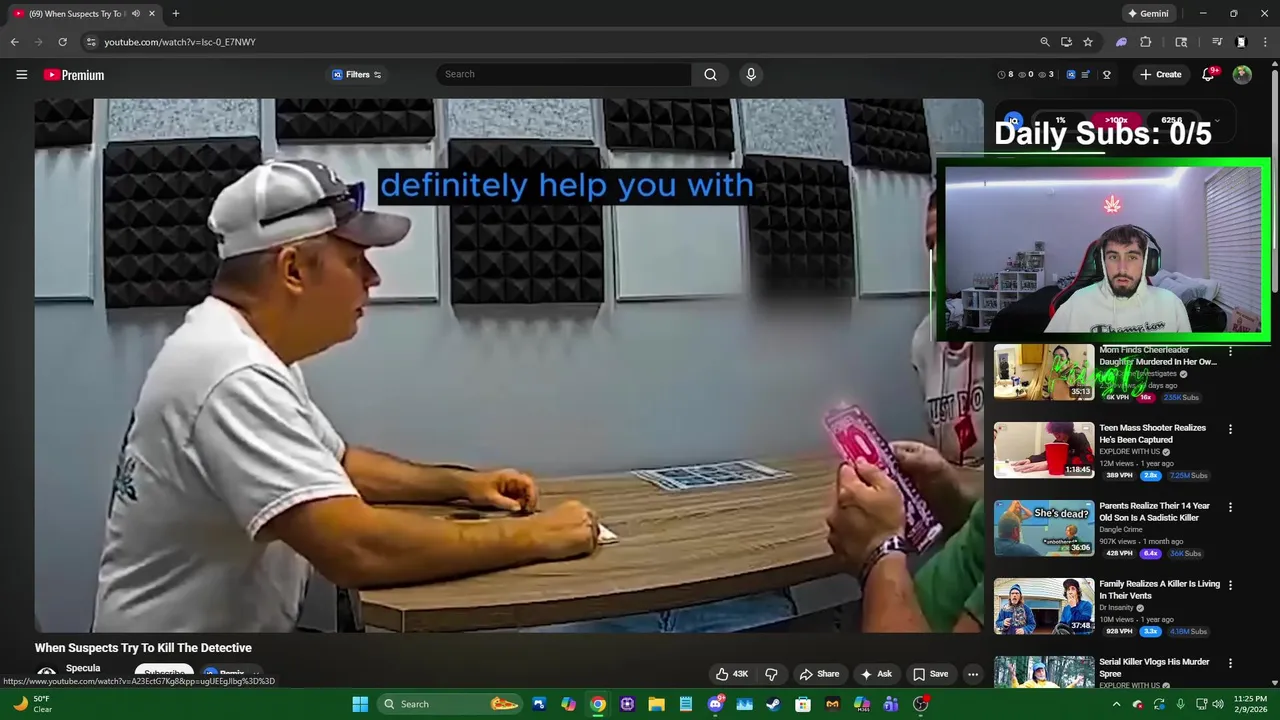Click the browser zoom magnifier icon
Viewport: 1280px width, 720px height.
[x=1045, y=42]
